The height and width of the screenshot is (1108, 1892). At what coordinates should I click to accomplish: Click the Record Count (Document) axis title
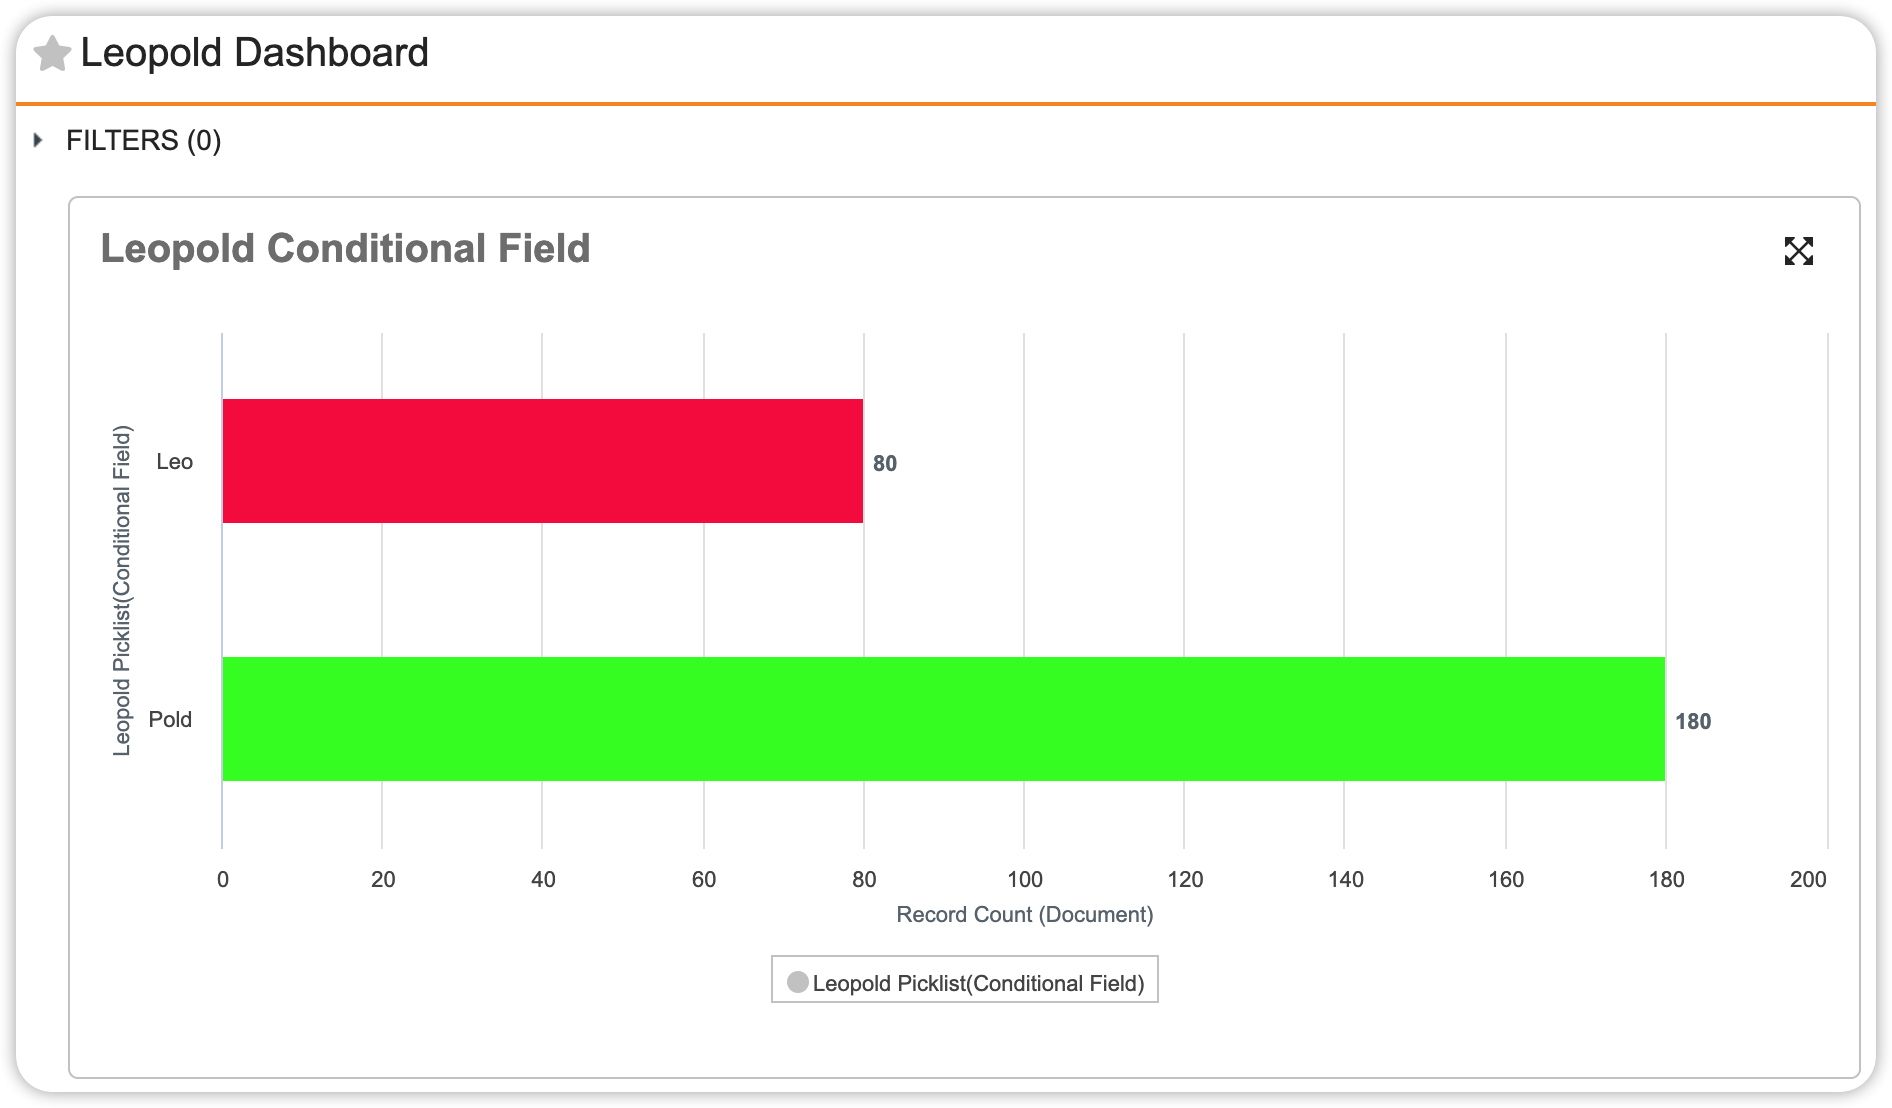(1024, 914)
